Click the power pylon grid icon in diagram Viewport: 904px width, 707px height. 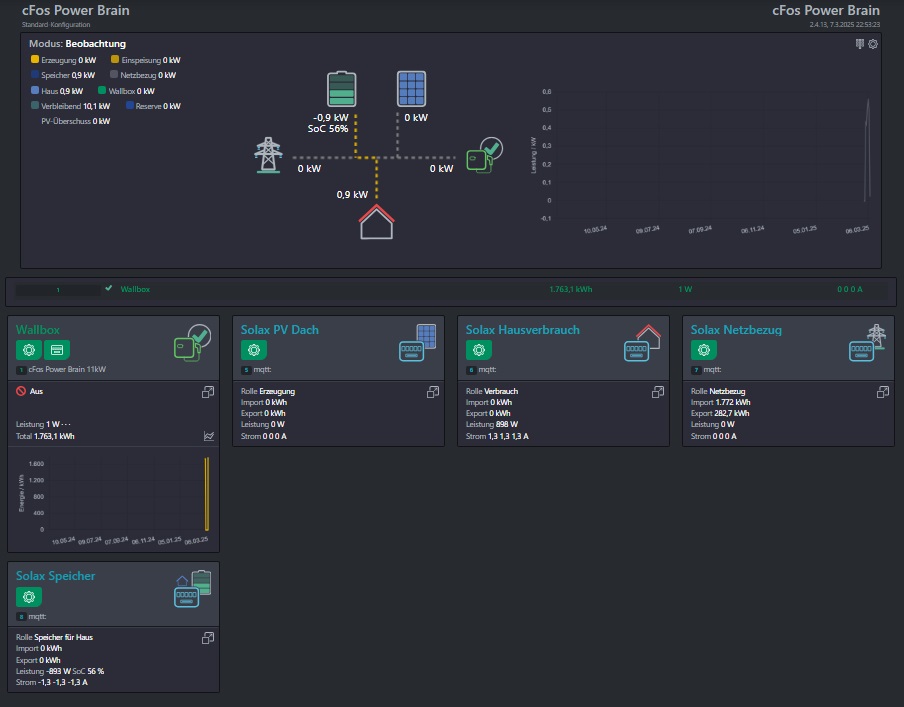269,155
